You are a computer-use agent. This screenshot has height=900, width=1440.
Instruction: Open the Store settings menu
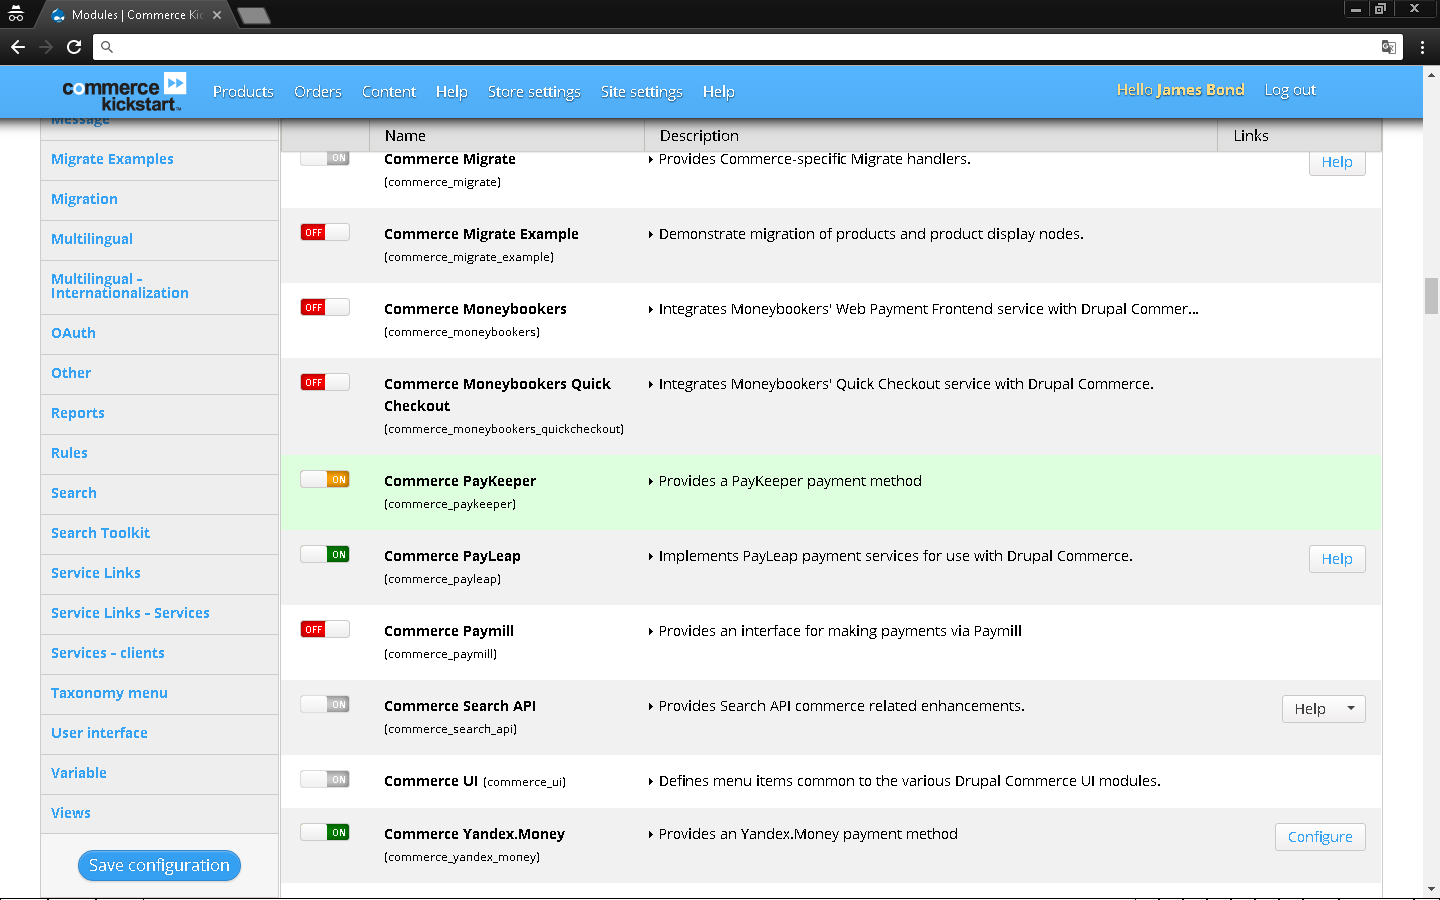(534, 92)
